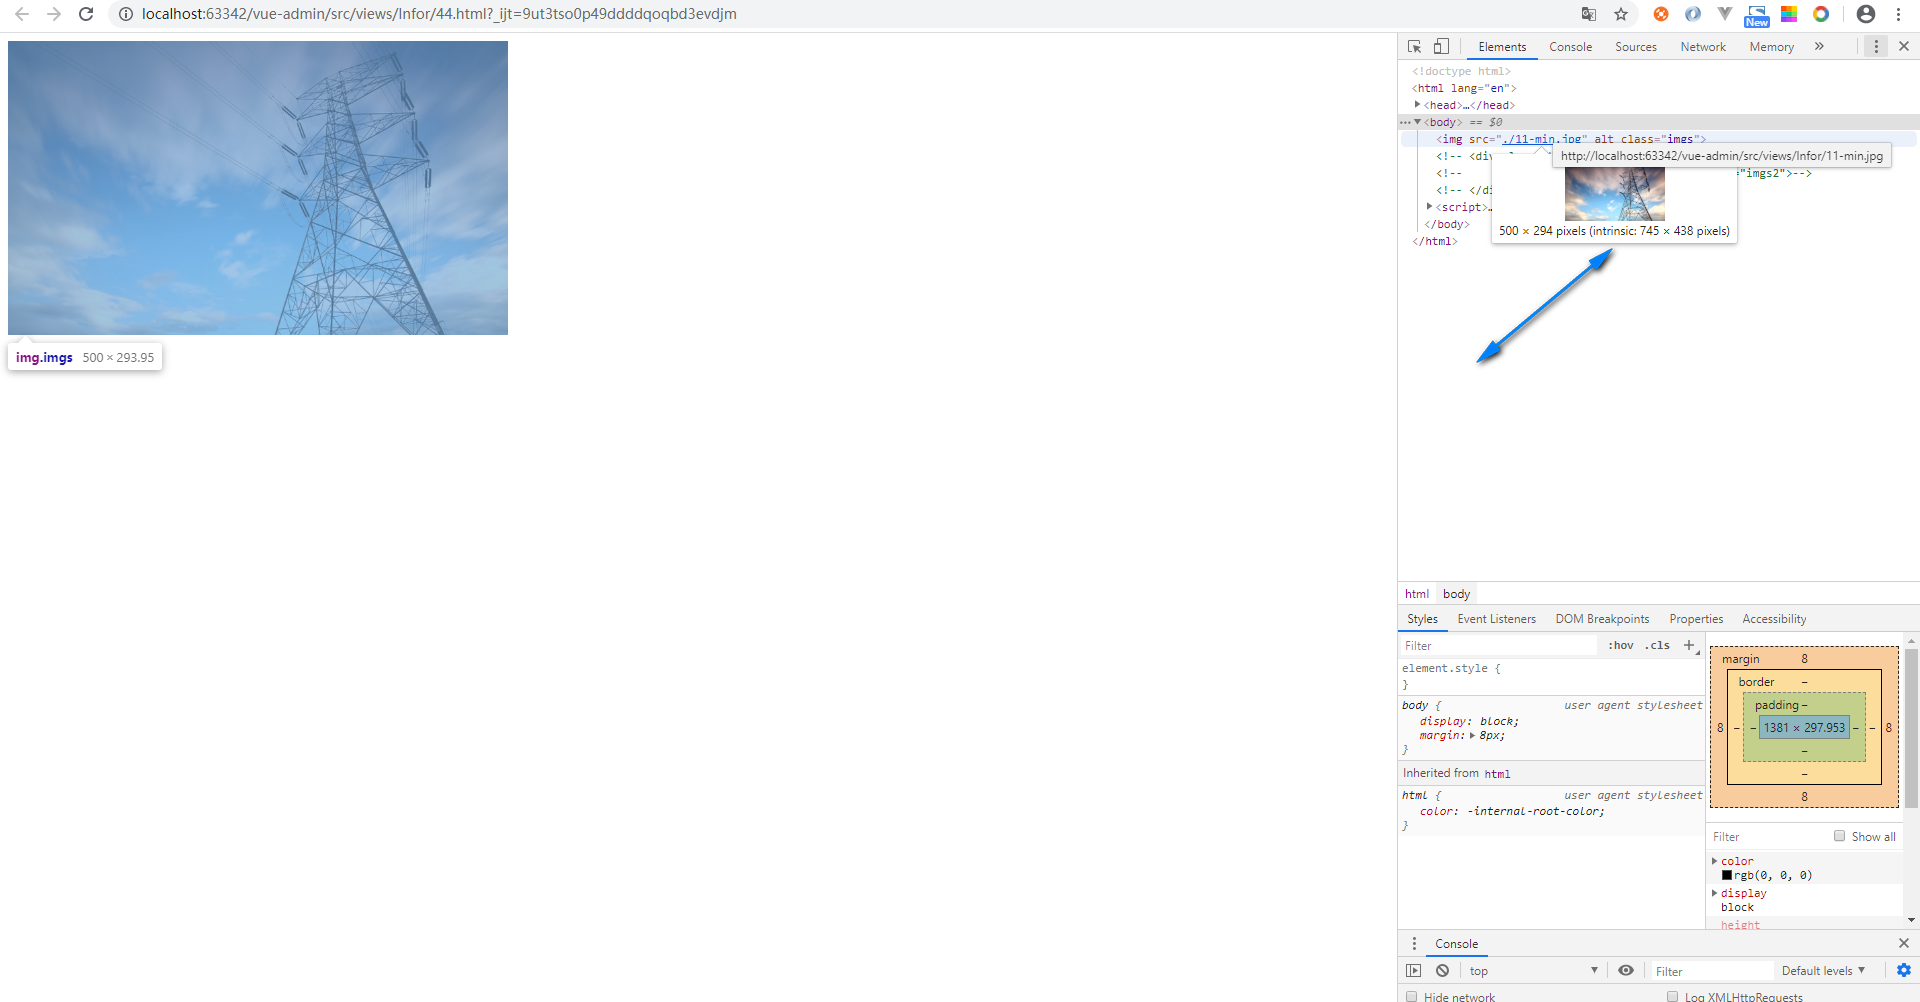Screen dimensions: 1920x1002
Task: Close the DevTools panel
Action: 1904,46
